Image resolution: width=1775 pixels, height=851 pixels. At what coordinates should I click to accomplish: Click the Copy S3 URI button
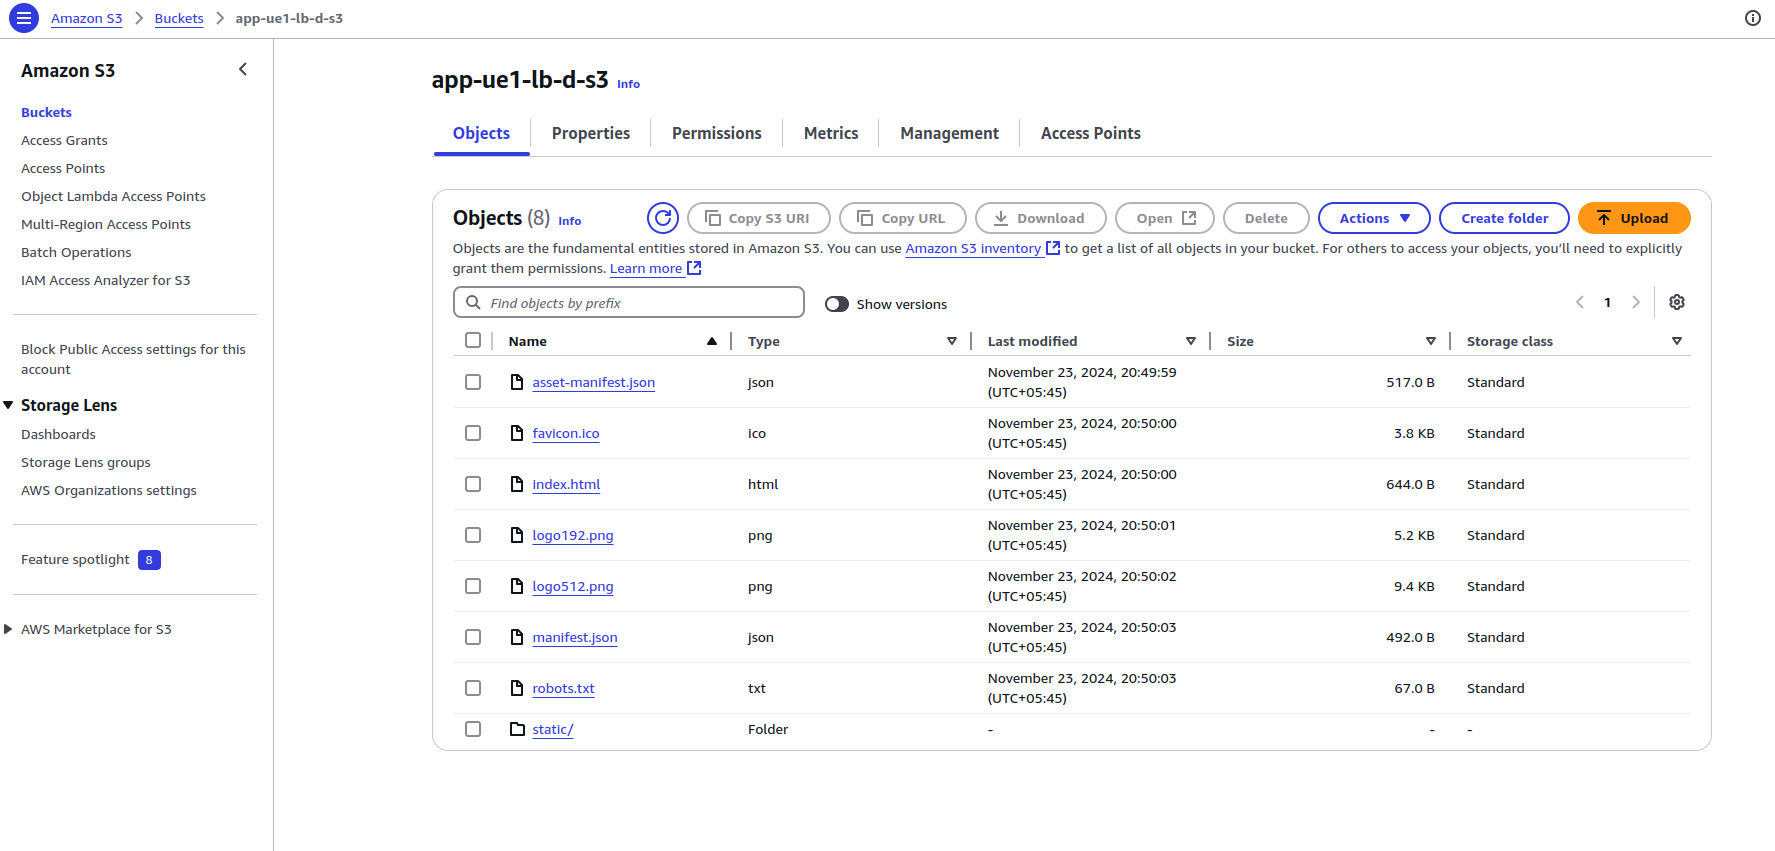(759, 218)
